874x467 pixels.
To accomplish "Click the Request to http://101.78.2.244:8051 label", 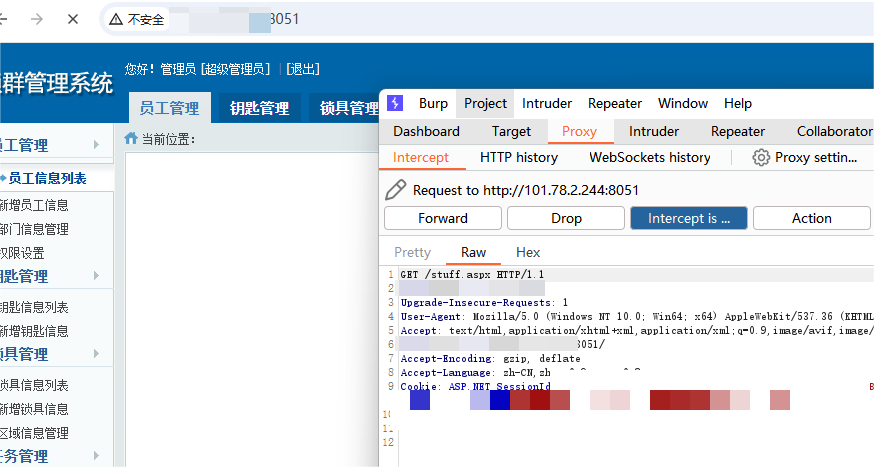I will [x=526, y=191].
